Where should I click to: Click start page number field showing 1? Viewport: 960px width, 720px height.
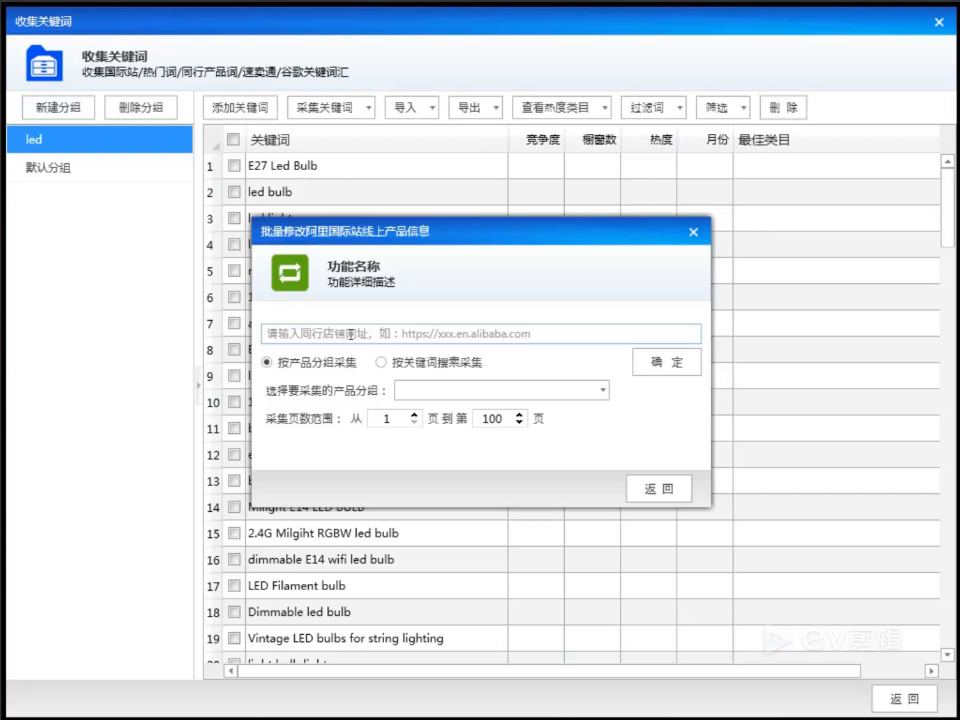coord(388,419)
